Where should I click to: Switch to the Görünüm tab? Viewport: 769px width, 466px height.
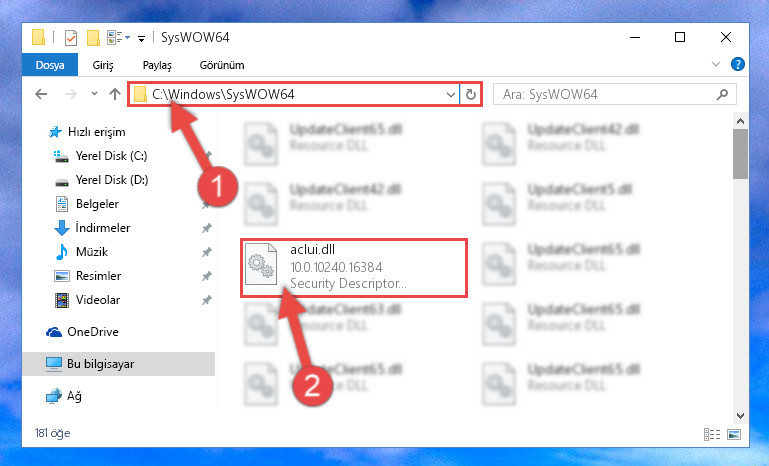pos(222,65)
